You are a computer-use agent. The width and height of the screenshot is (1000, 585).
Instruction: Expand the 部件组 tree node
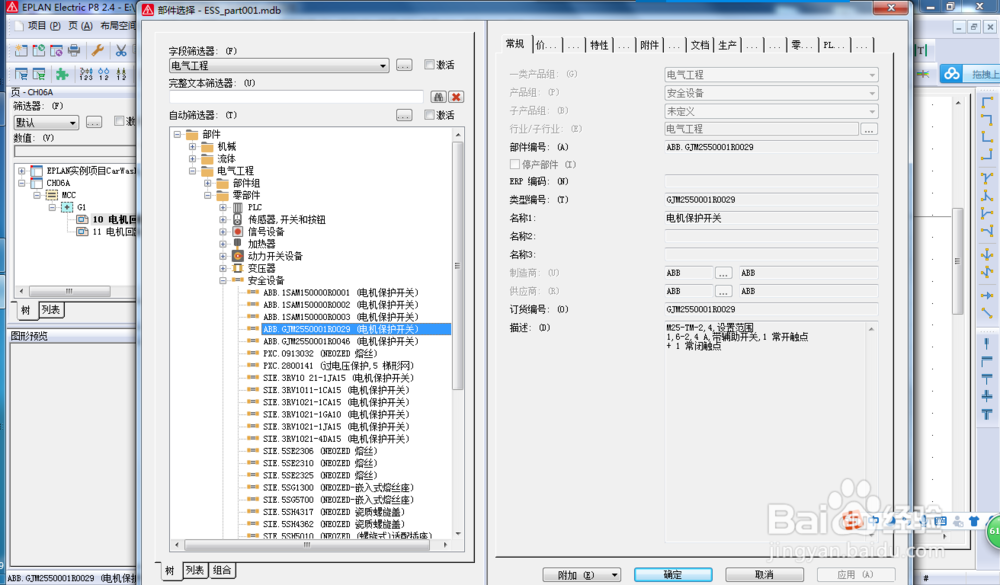click(x=207, y=183)
